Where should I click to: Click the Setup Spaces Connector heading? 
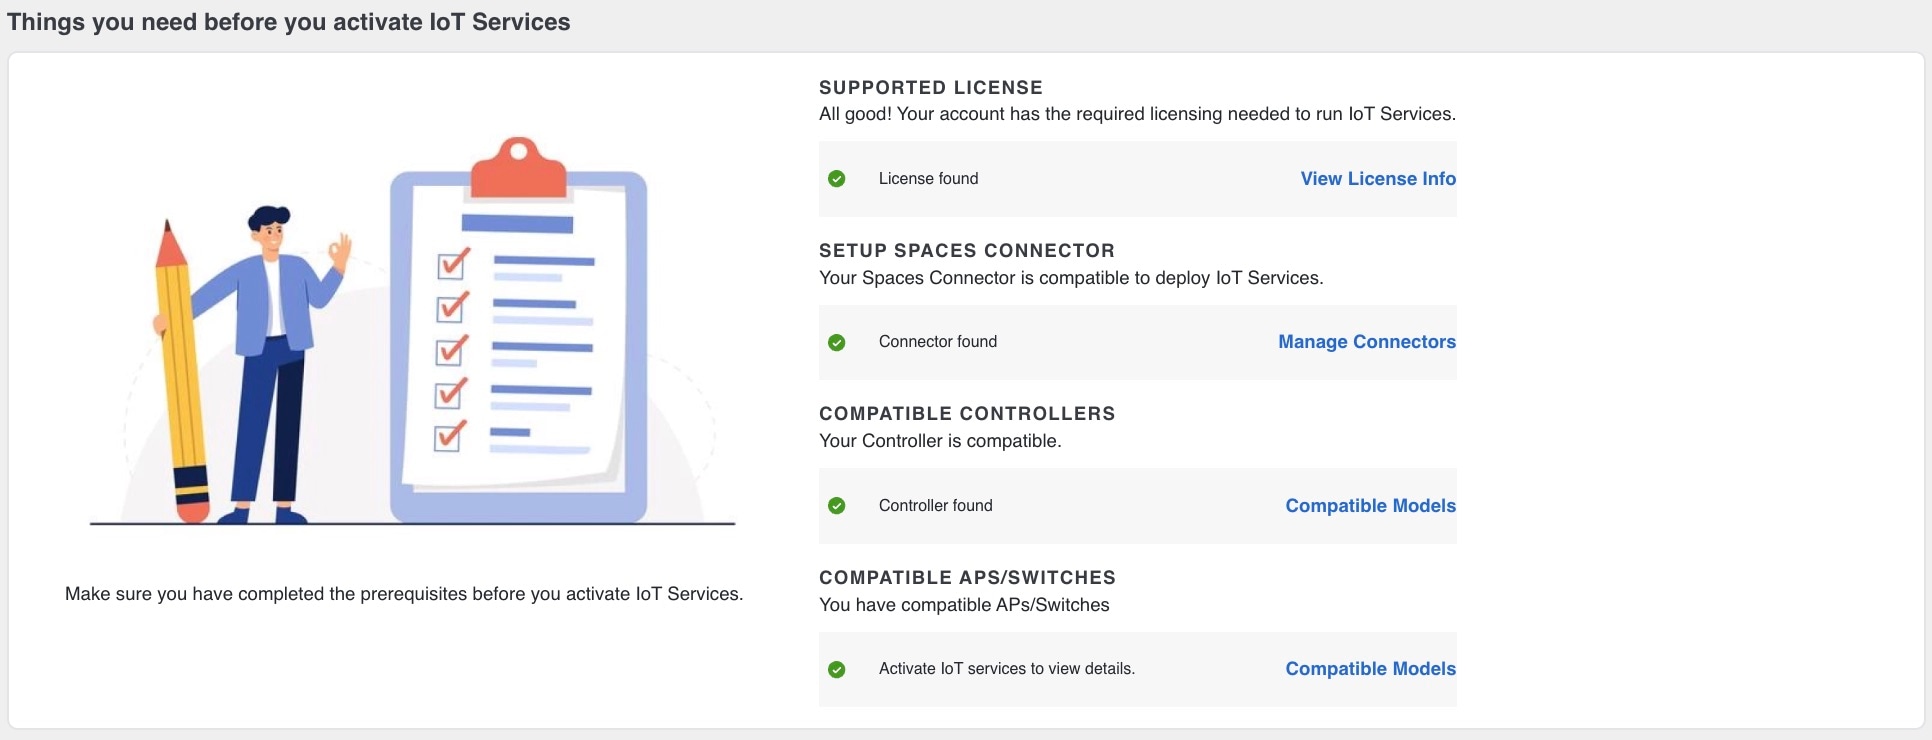point(967,251)
